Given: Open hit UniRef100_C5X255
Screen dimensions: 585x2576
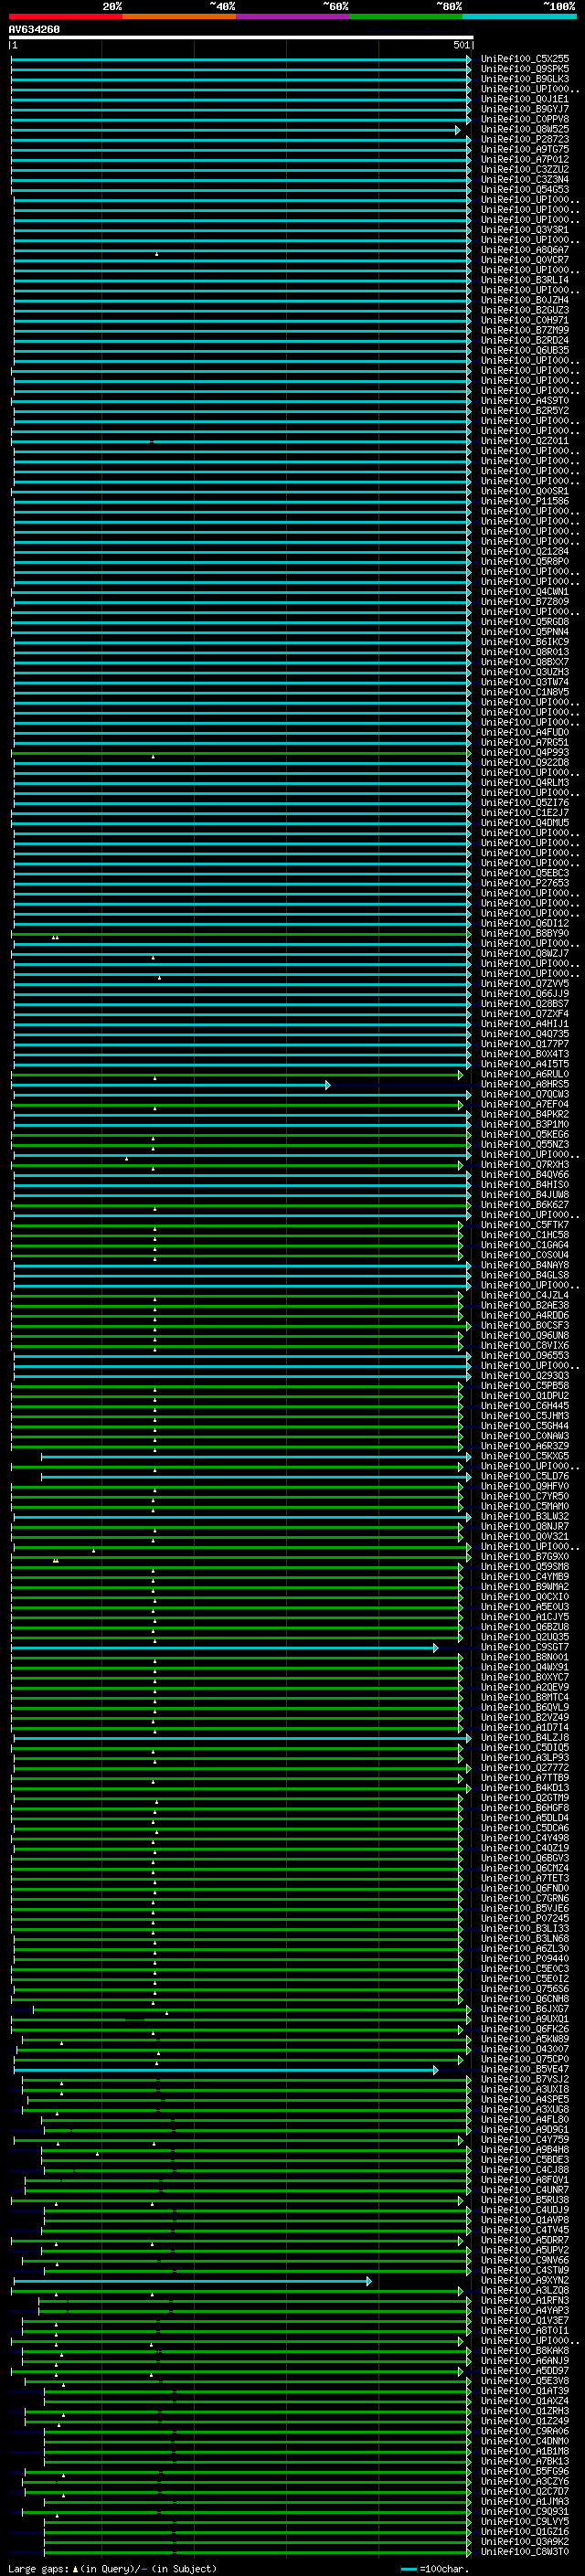Looking at the screenshot, I should (x=525, y=59).
